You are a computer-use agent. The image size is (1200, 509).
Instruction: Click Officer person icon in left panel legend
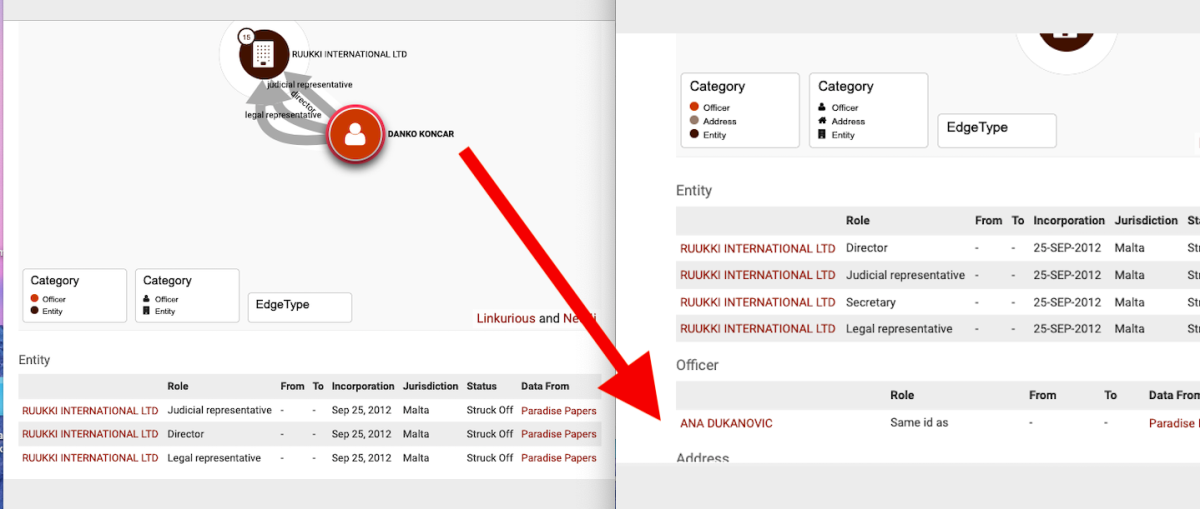148,299
